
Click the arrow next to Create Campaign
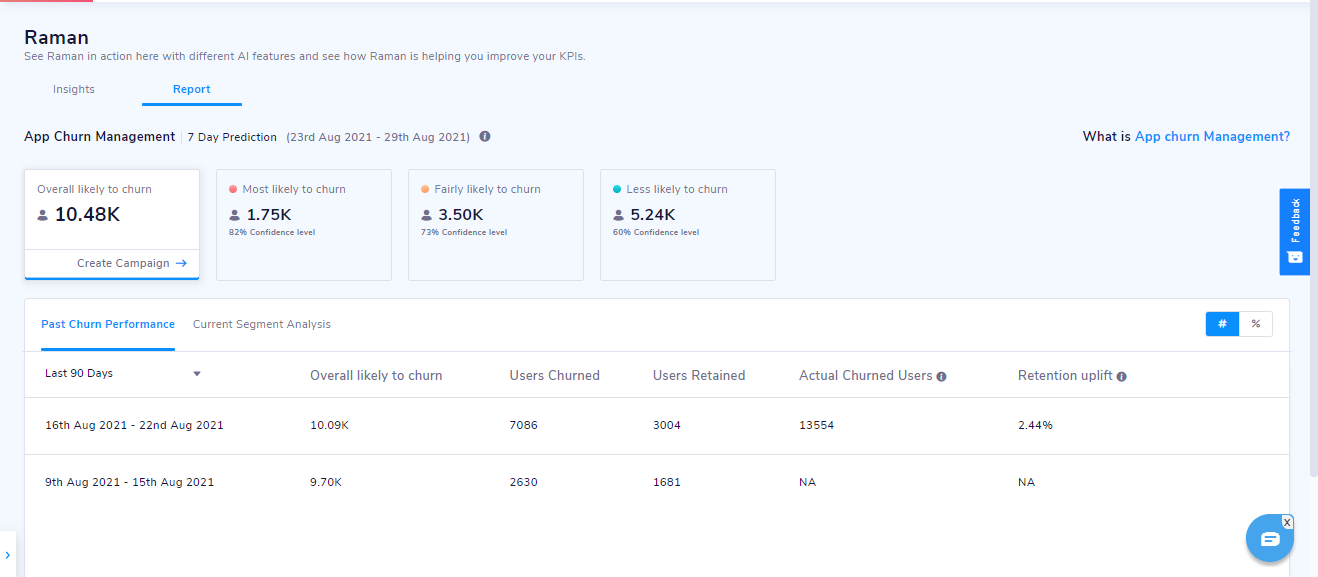[x=181, y=263]
